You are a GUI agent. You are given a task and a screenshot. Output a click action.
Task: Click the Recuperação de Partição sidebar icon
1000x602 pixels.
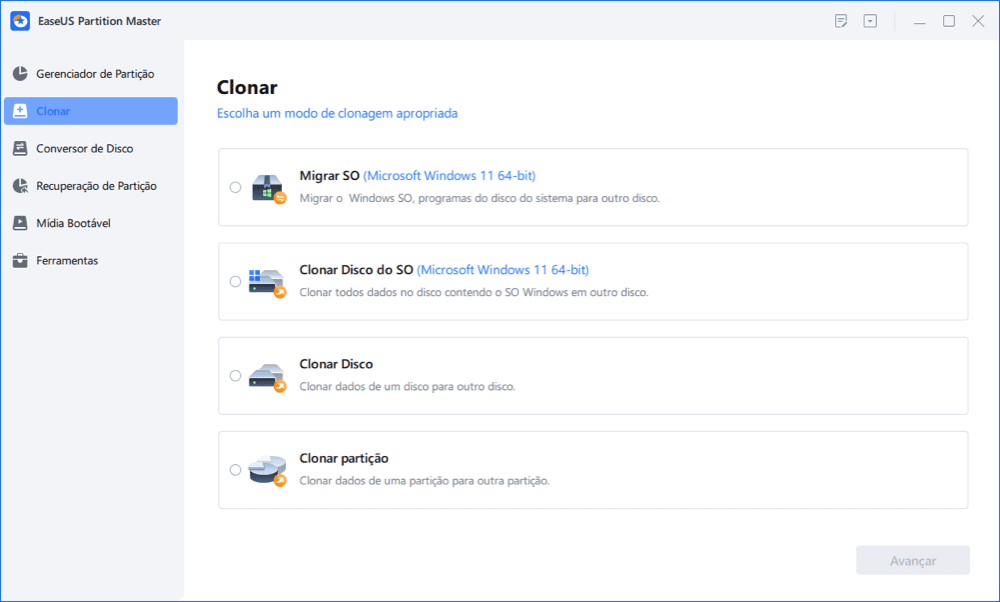(20, 186)
